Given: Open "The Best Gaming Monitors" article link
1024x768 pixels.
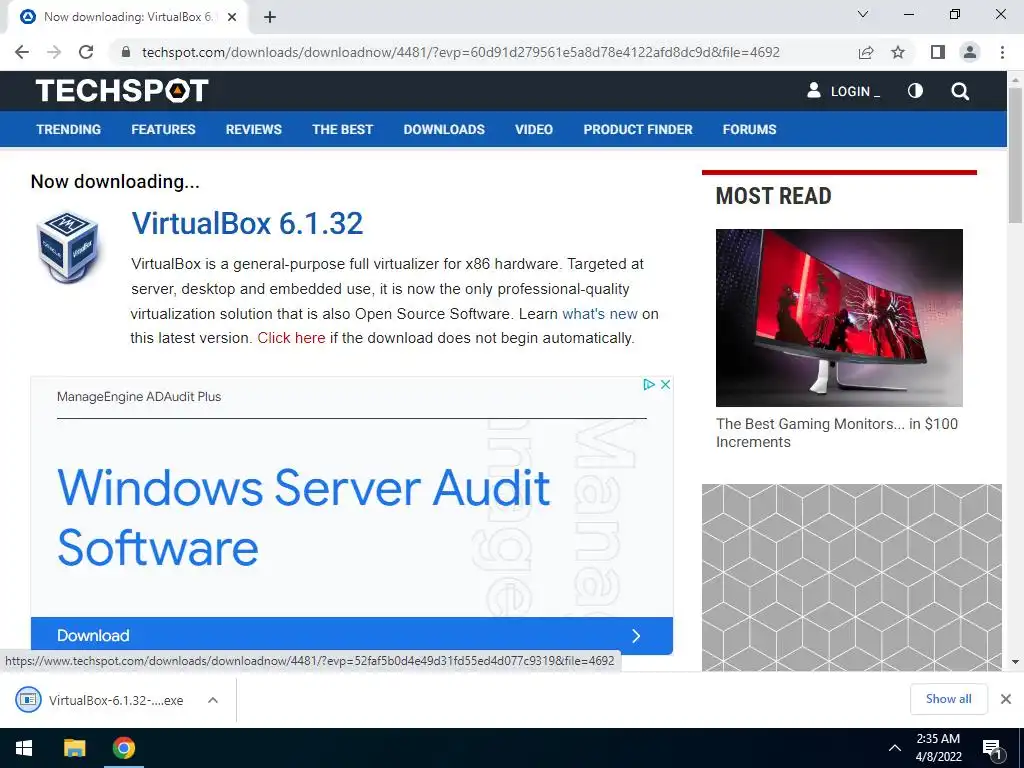Looking at the screenshot, I should coord(837,432).
